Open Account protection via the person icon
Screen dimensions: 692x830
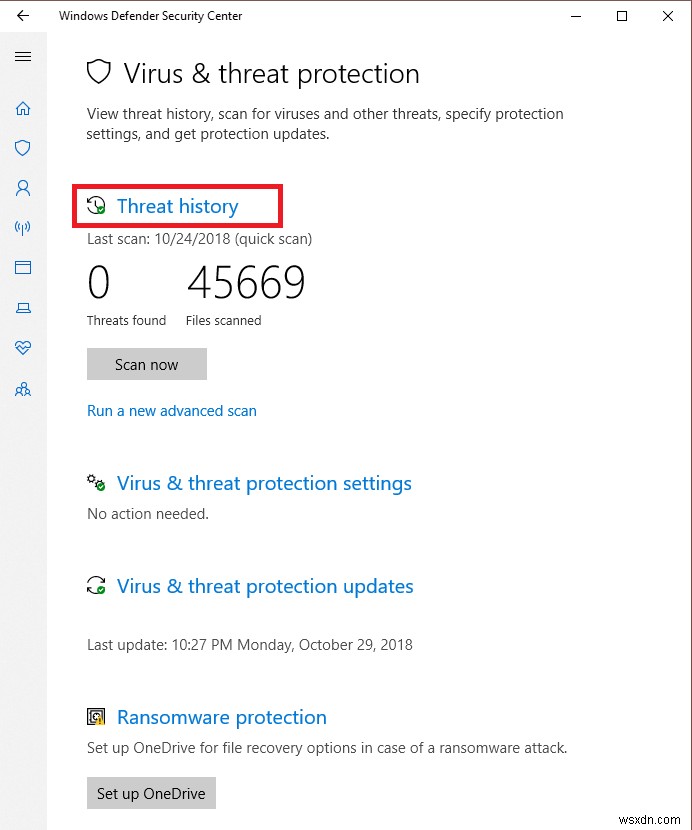(x=23, y=188)
